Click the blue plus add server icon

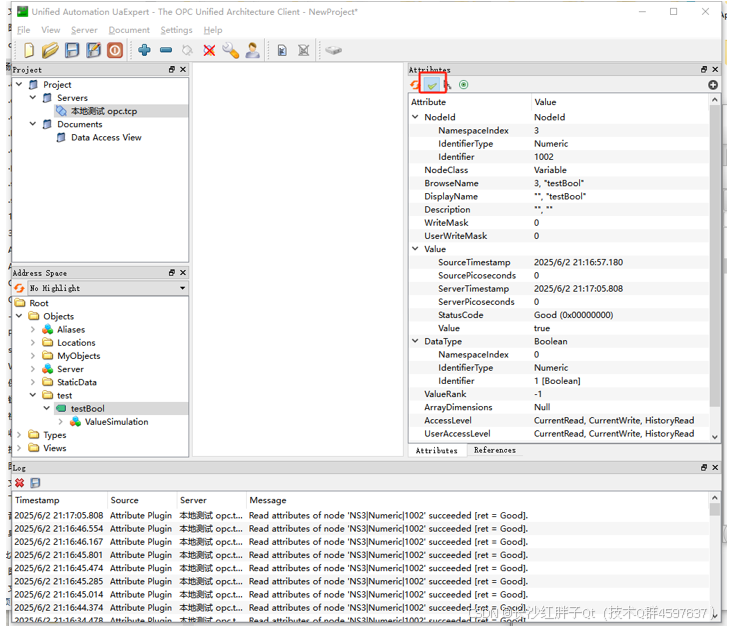tap(145, 50)
